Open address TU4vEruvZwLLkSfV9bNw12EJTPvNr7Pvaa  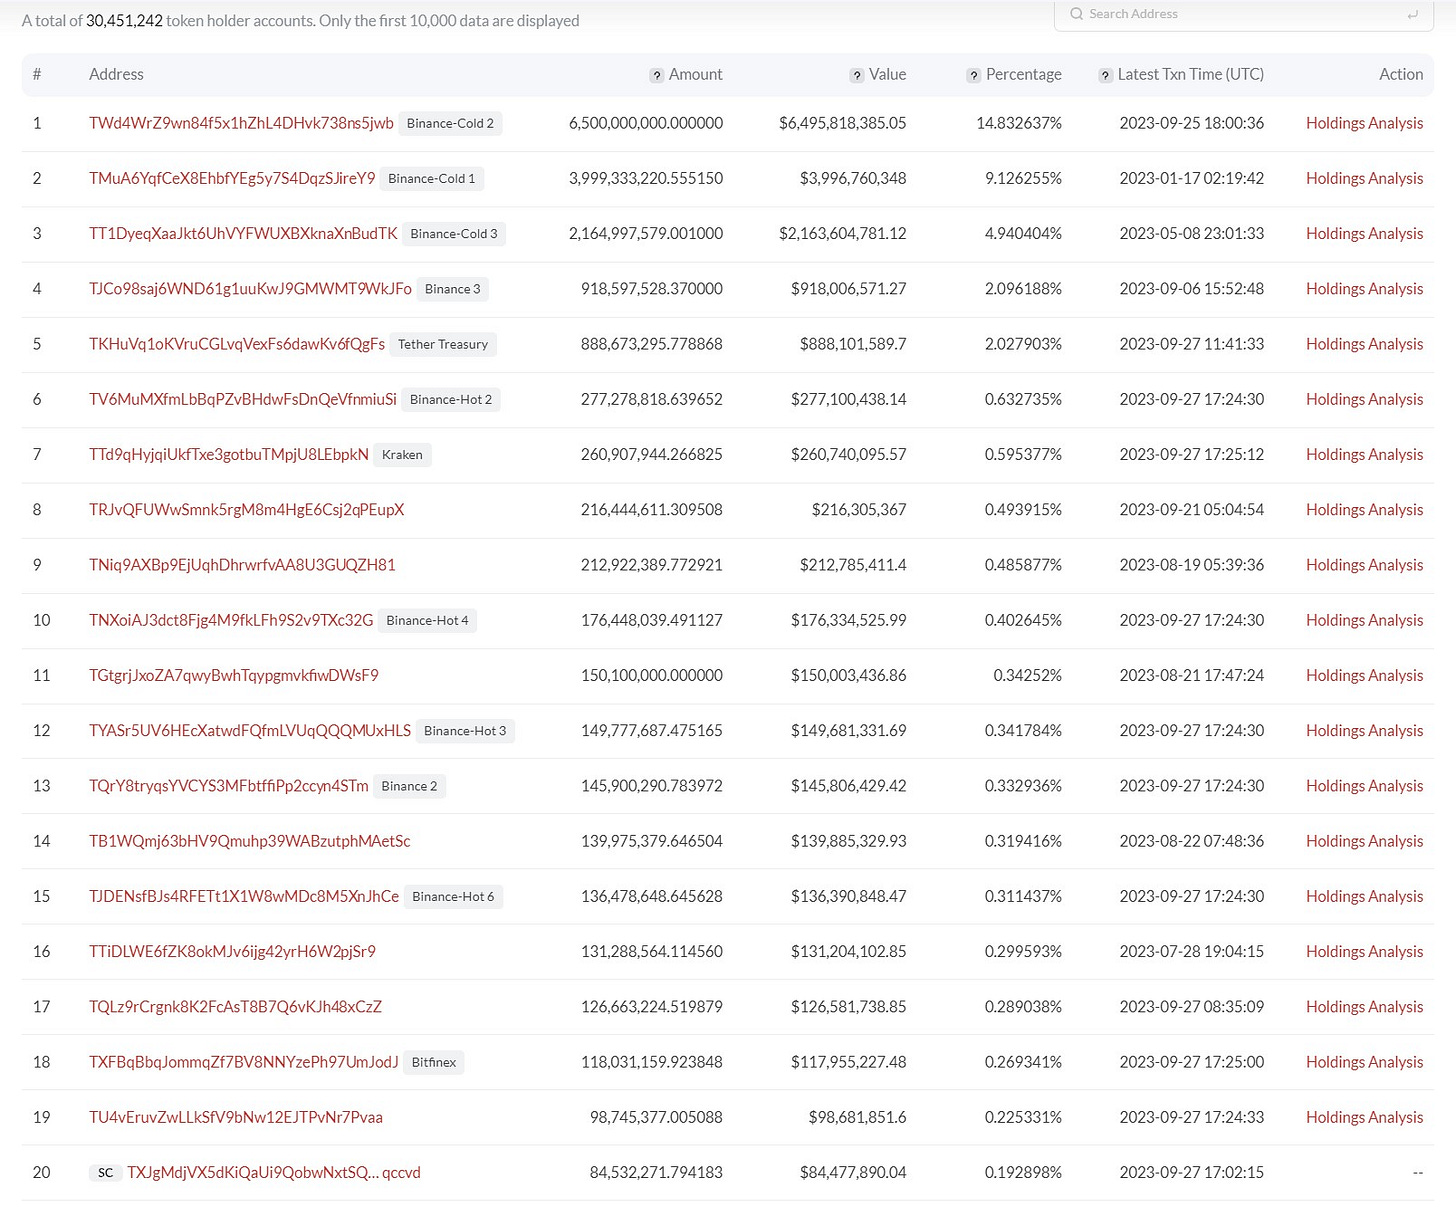point(236,1117)
